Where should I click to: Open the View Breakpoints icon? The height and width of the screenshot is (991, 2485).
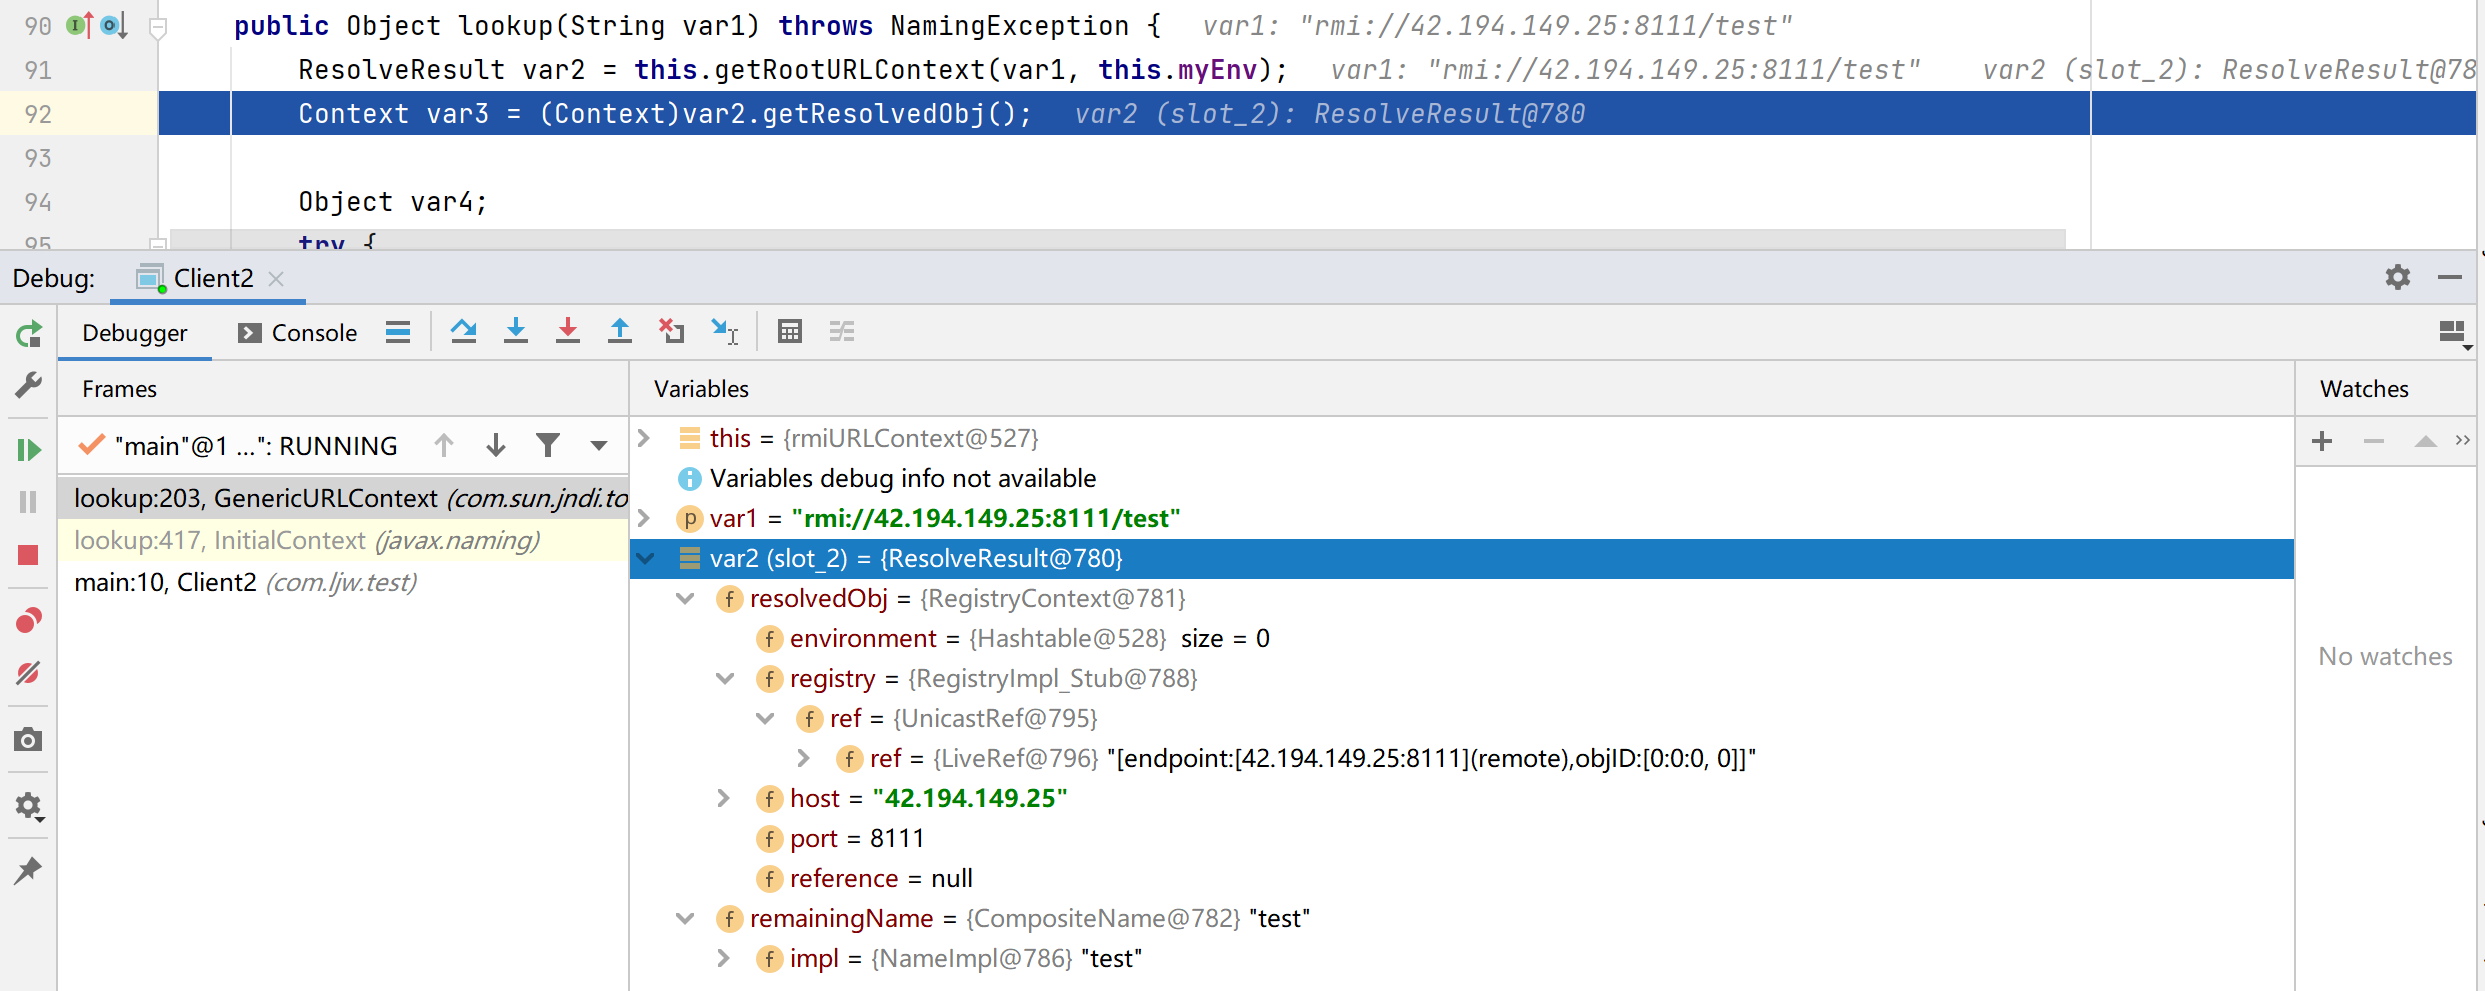click(x=29, y=621)
